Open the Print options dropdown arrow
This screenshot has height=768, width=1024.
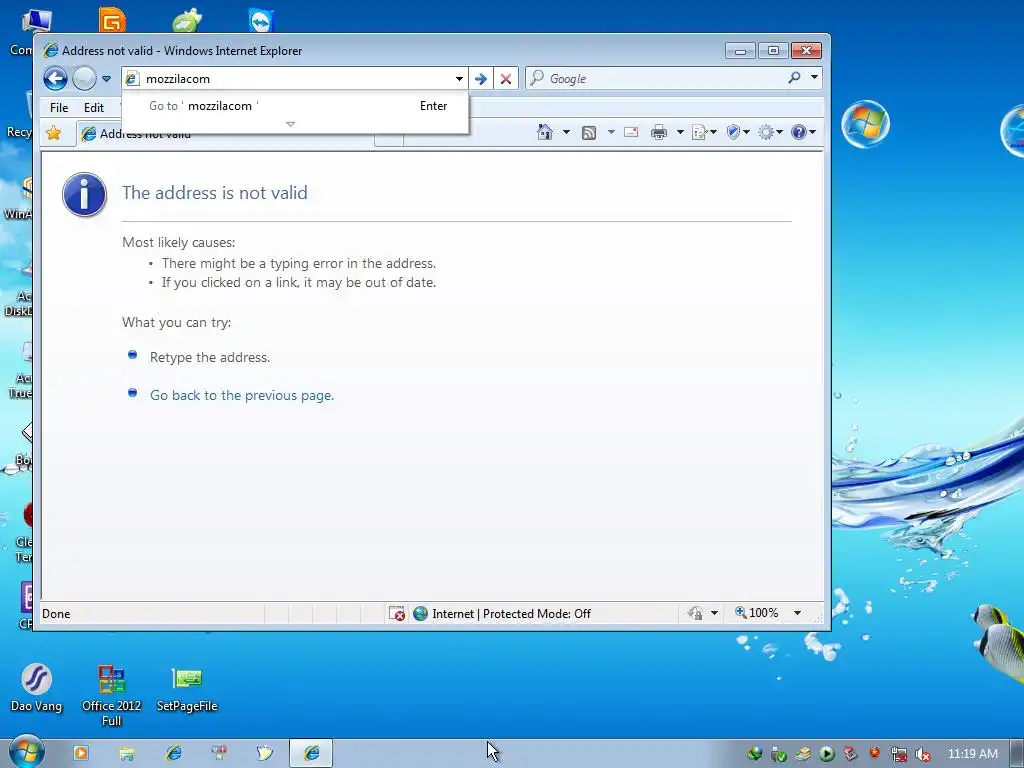pyautogui.click(x=680, y=133)
